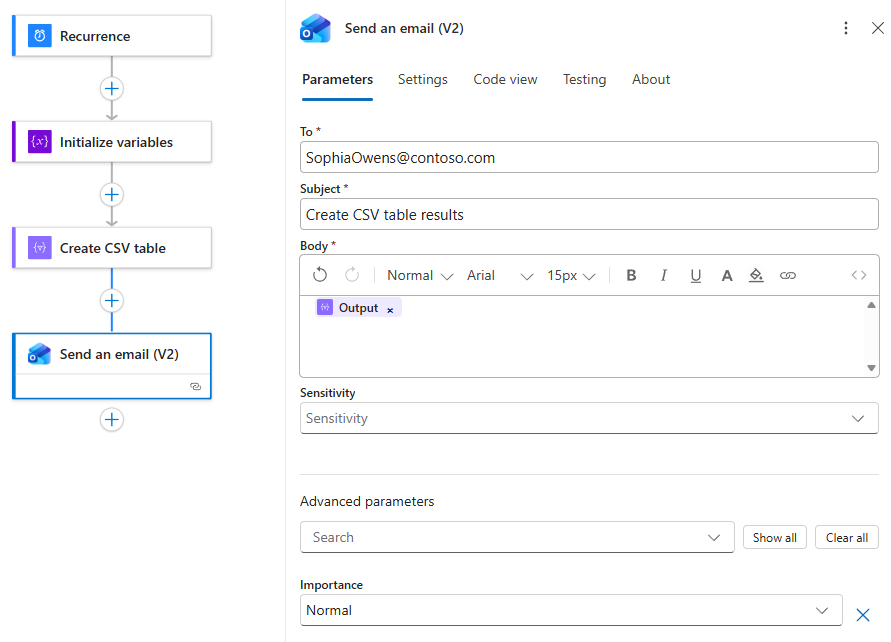Click the Output token icon
The height and width of the screenshot is (642, 891).
pos(325,307)
